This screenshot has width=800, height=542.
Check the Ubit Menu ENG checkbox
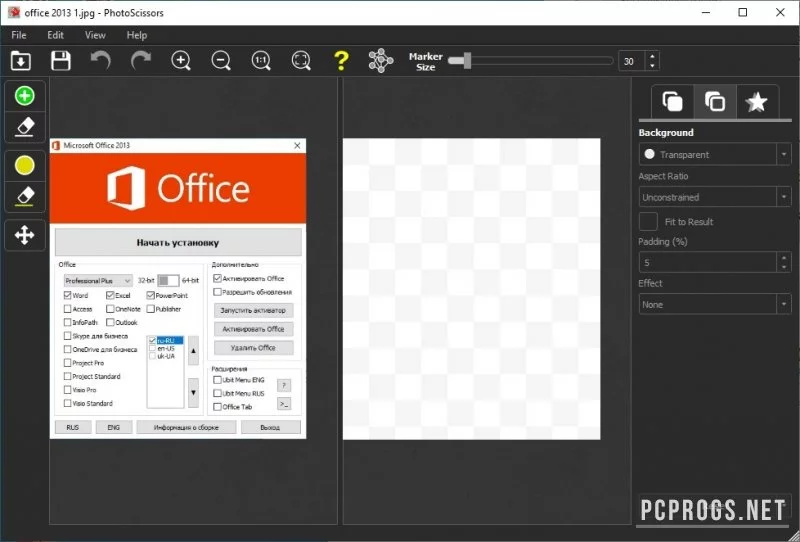tap(217, 380)
